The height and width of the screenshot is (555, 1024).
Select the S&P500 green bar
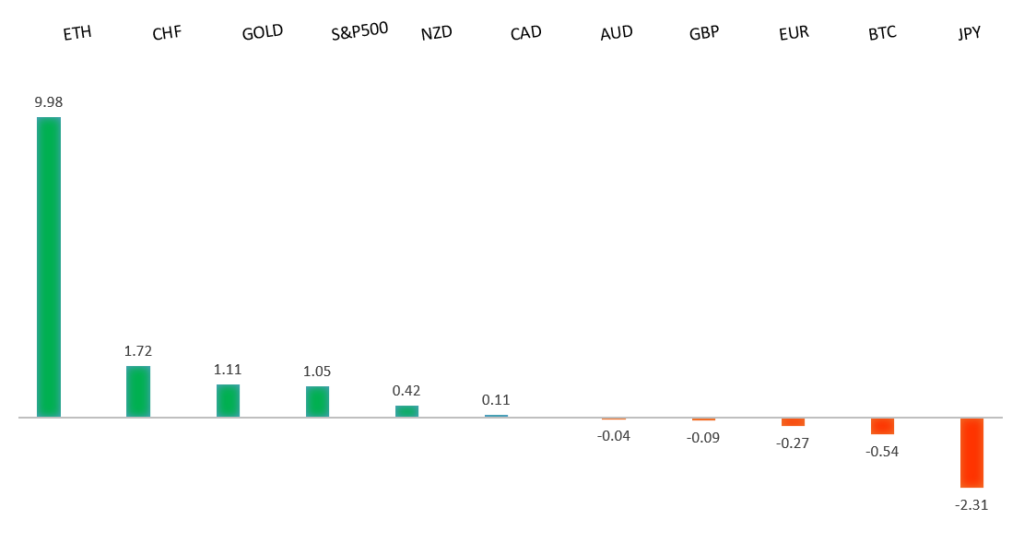tap(317, 401)
